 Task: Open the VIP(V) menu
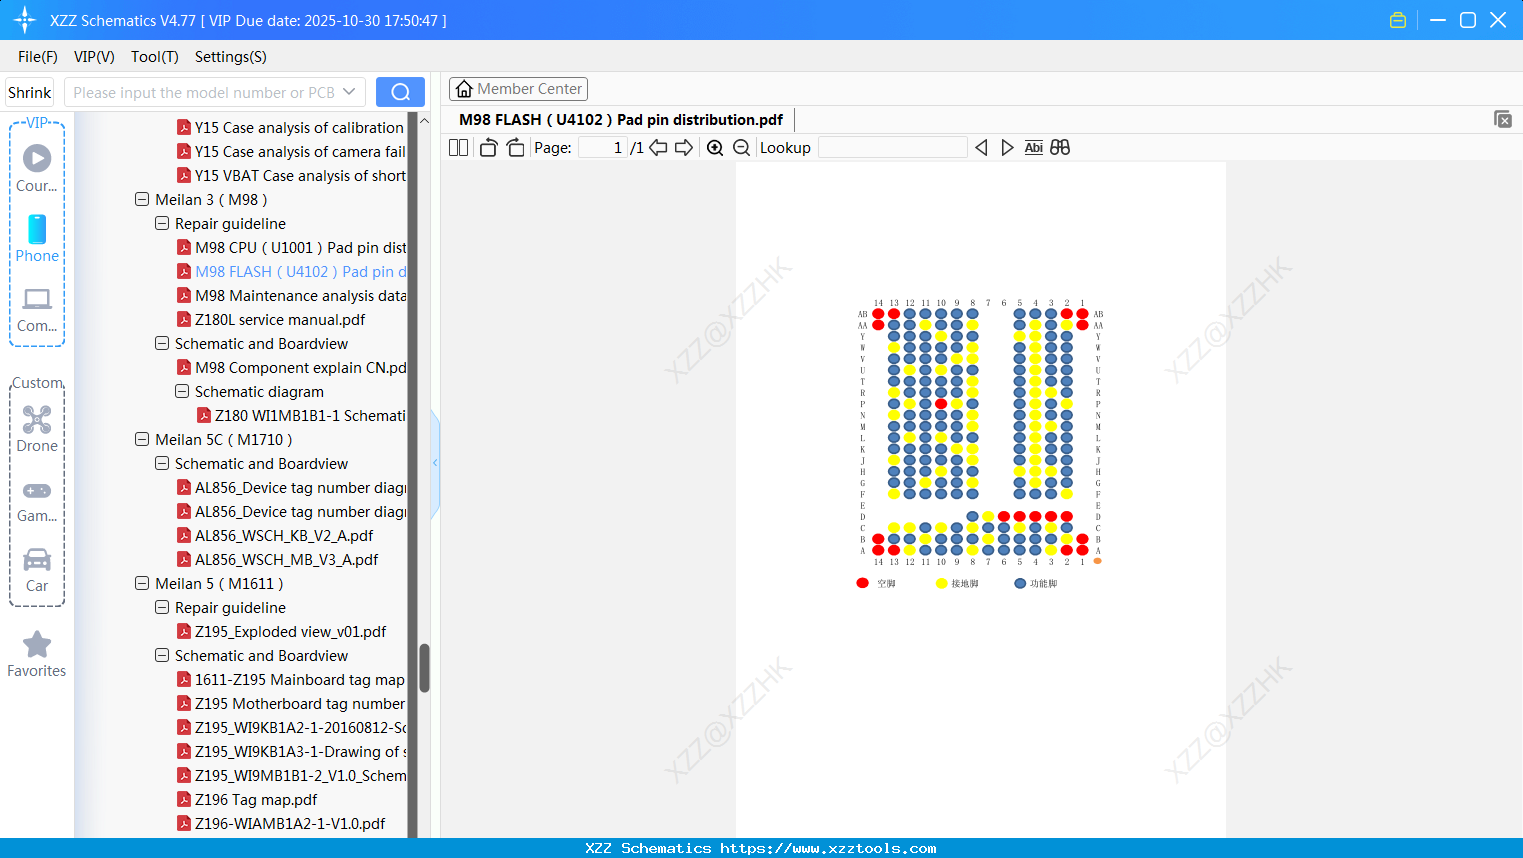point(94,57)
